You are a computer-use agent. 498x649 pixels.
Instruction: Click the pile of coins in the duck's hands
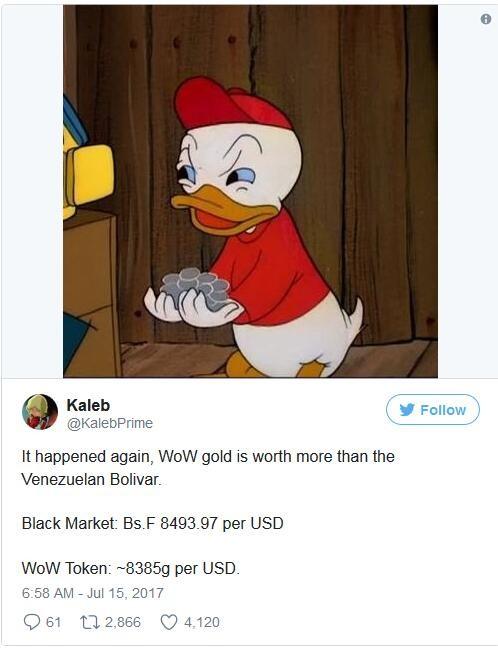click(x=195, y=286)
